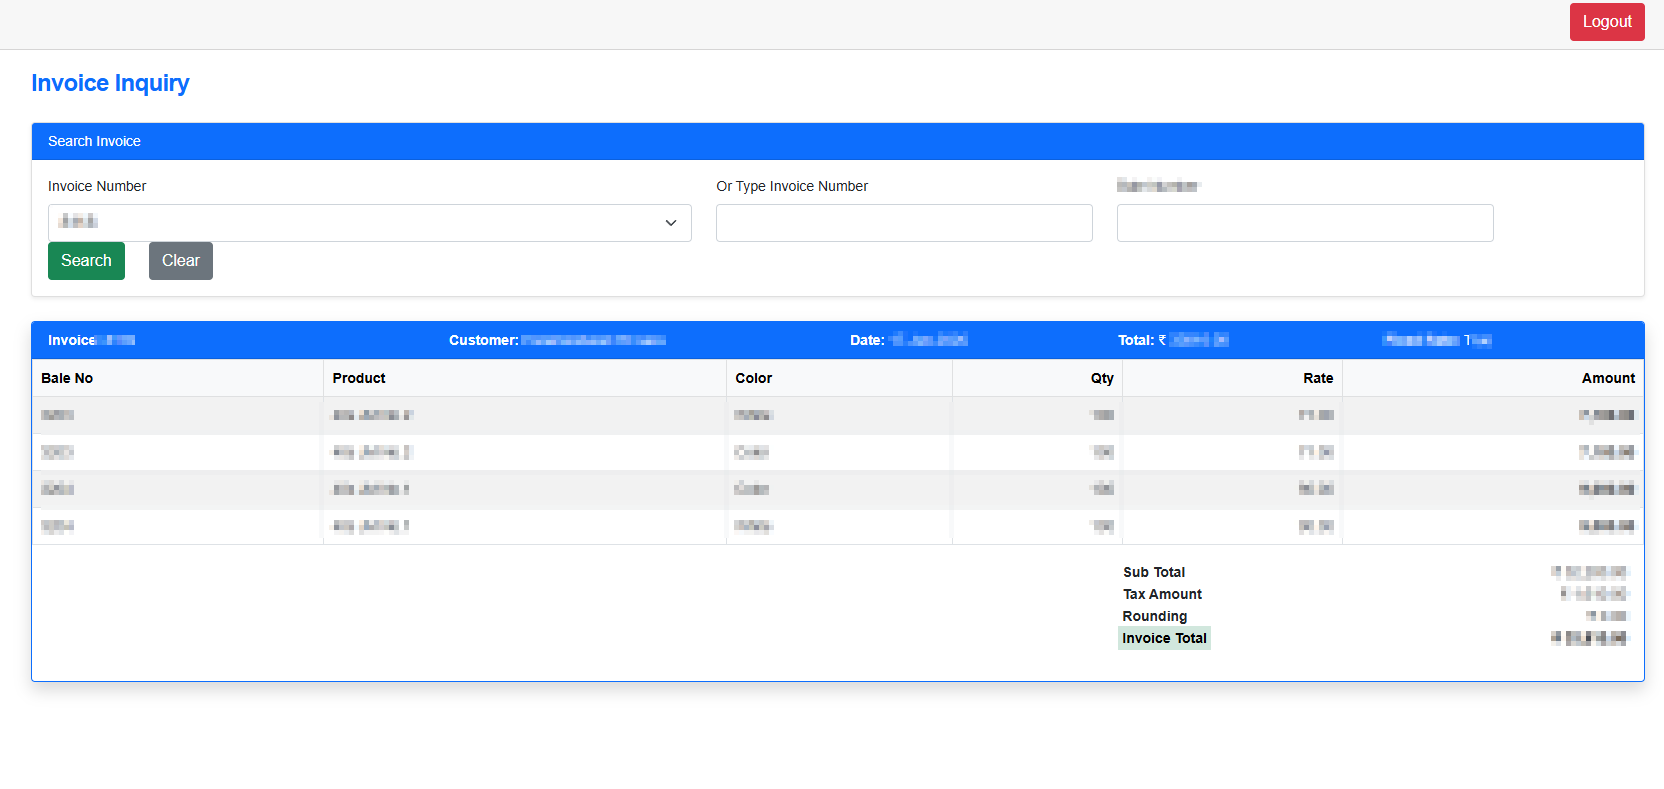
Task: Click the gray Clear button
Action: (x=181, y=261)
